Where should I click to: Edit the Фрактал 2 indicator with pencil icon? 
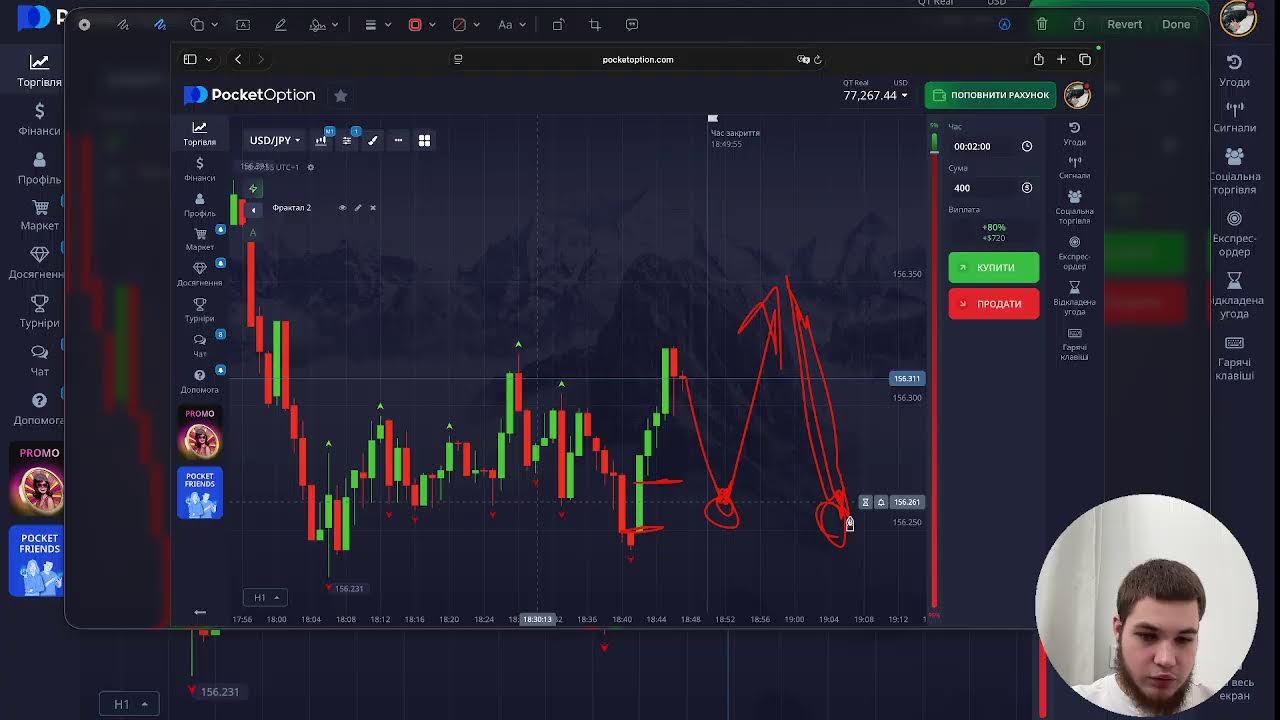click(x=358, y=208)
